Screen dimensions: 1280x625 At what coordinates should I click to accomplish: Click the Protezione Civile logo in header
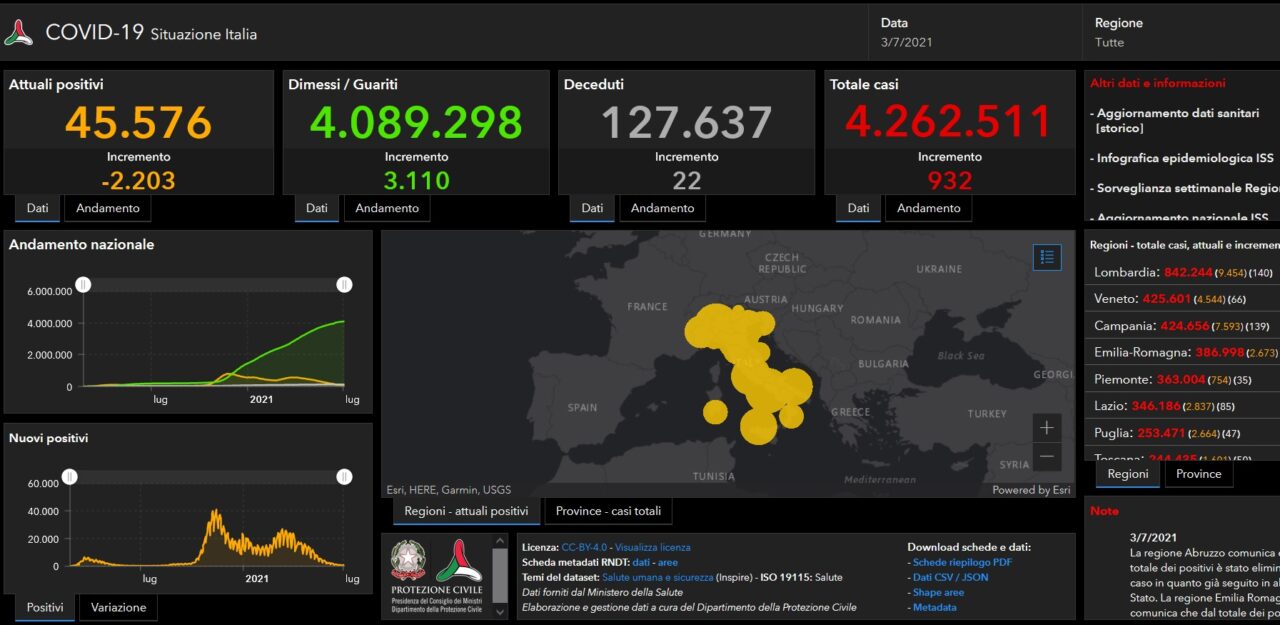(18, 33)
